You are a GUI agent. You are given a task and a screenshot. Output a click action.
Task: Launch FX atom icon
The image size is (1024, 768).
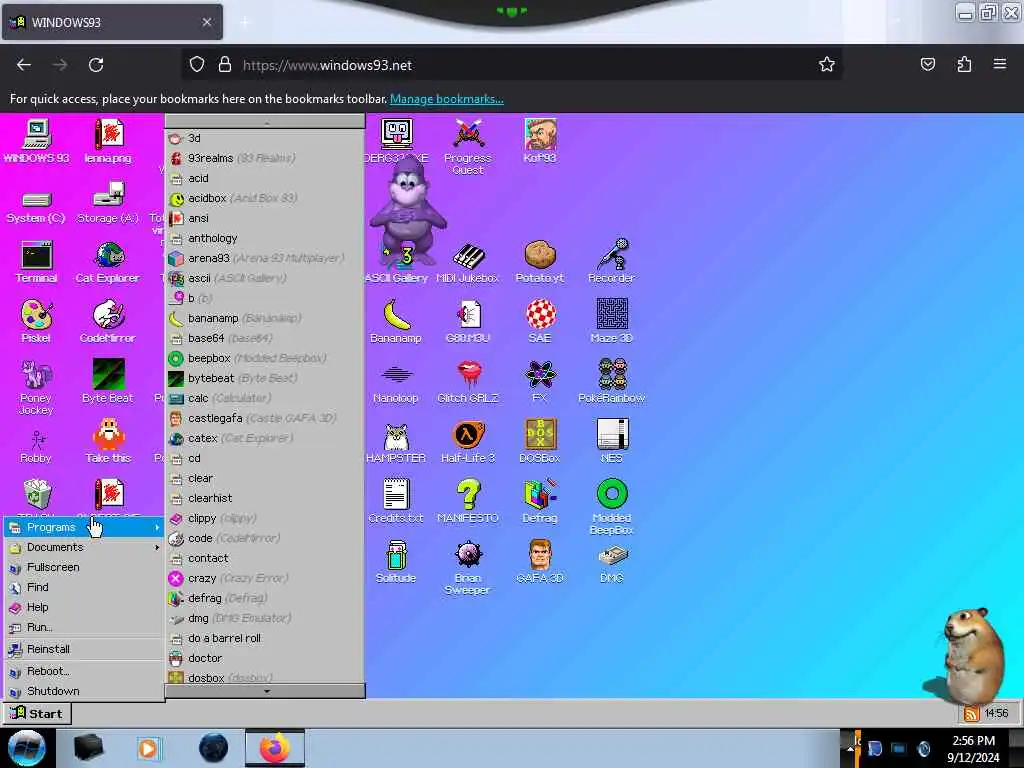(540, 381)
